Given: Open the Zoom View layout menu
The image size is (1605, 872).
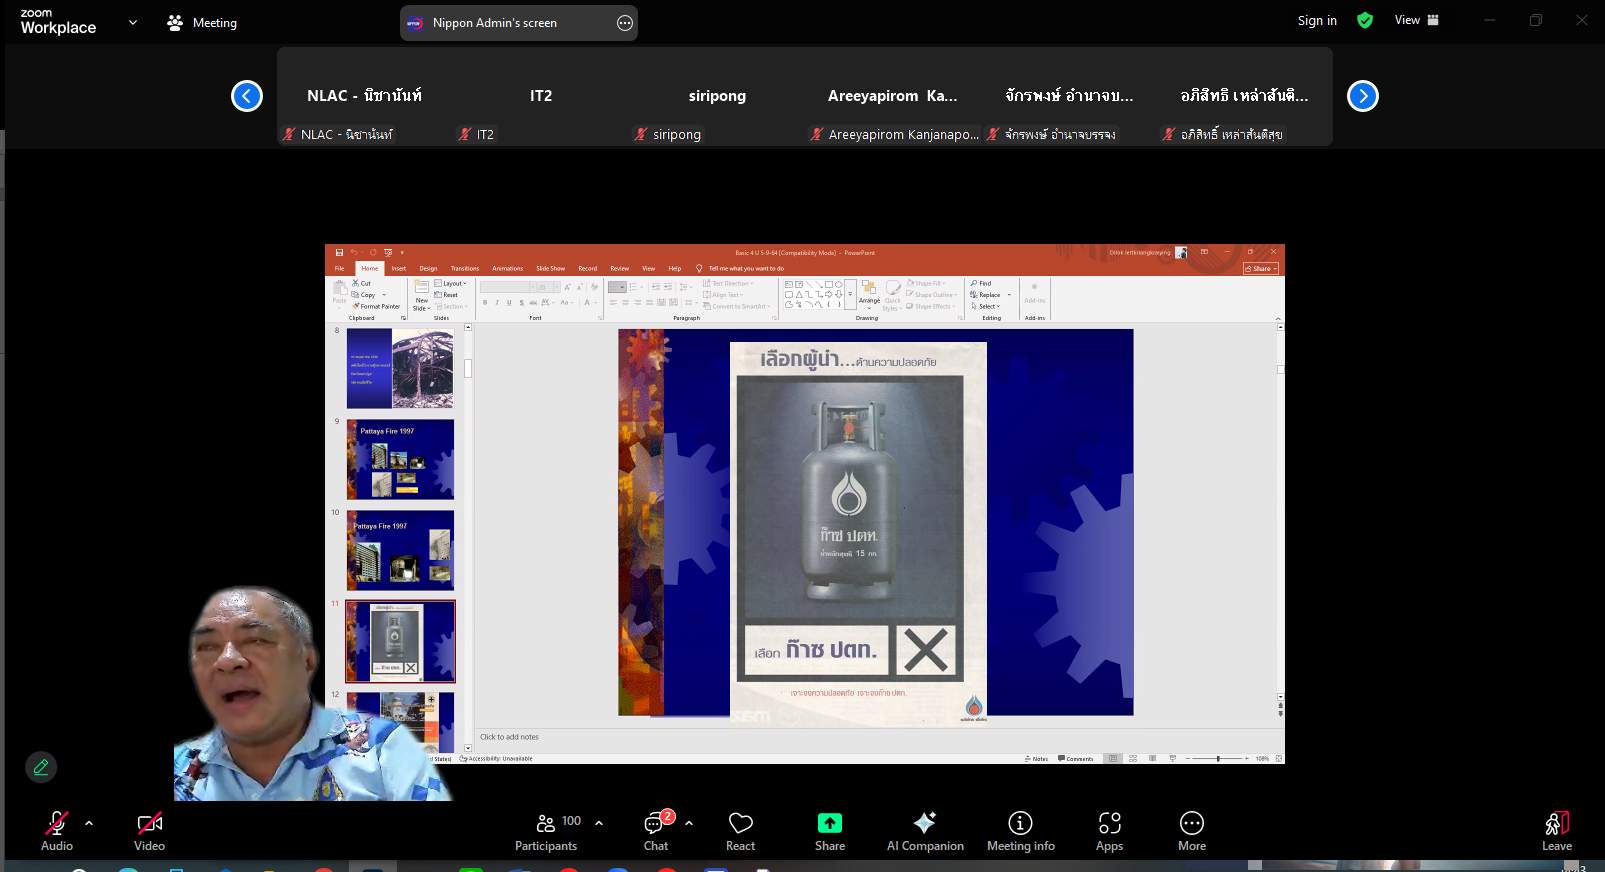Looking at the screenshot, I should coord(1417,20).
